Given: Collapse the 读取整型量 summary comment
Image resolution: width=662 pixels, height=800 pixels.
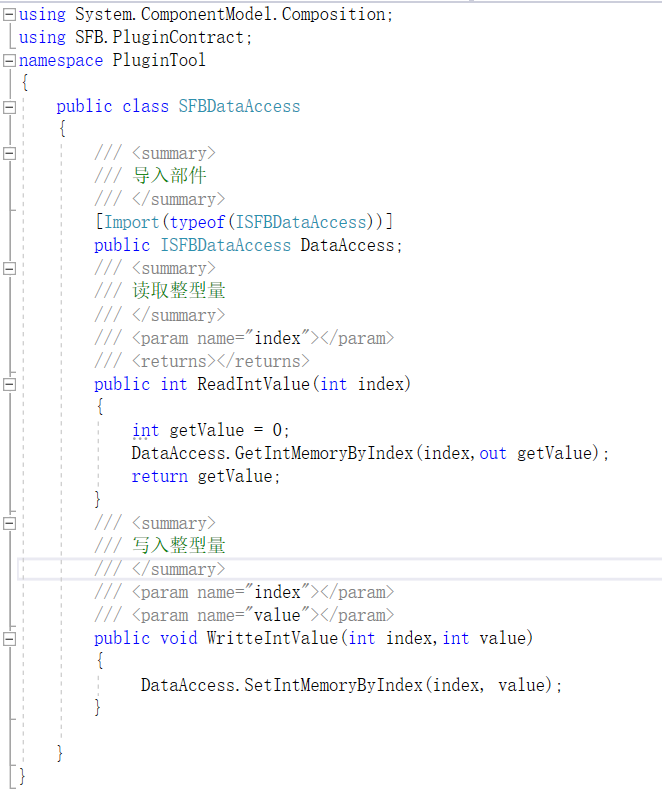Looking at the screenshot, I should (x=9, y=268).
